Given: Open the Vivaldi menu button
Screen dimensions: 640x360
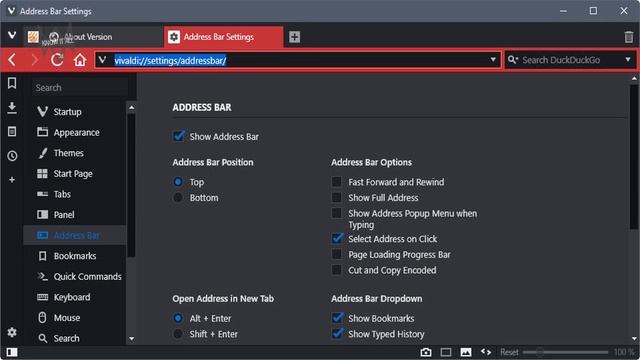Looking at the screenshot, I should click(x=12, y=36).
